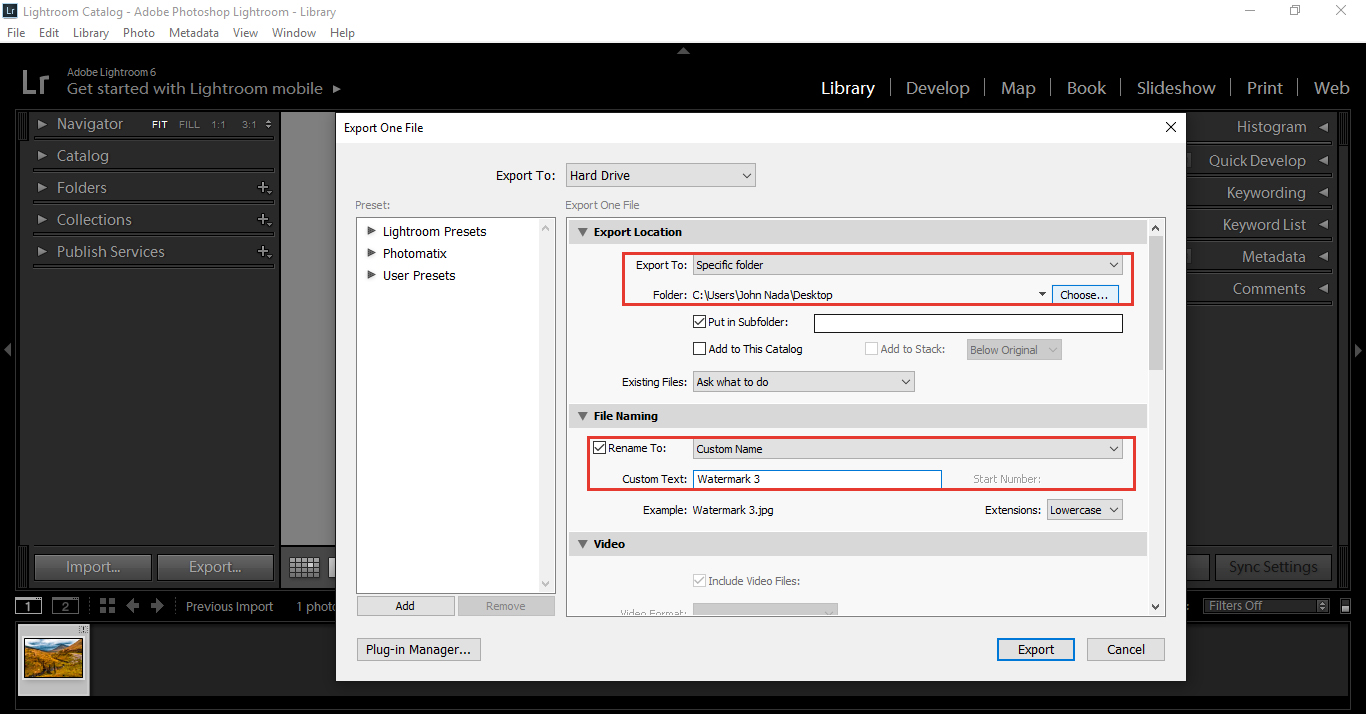This screenshot has height=714, width=1366.
Task: Open Extensions Lowercase dropdown
Action: tap(1085, 510)
